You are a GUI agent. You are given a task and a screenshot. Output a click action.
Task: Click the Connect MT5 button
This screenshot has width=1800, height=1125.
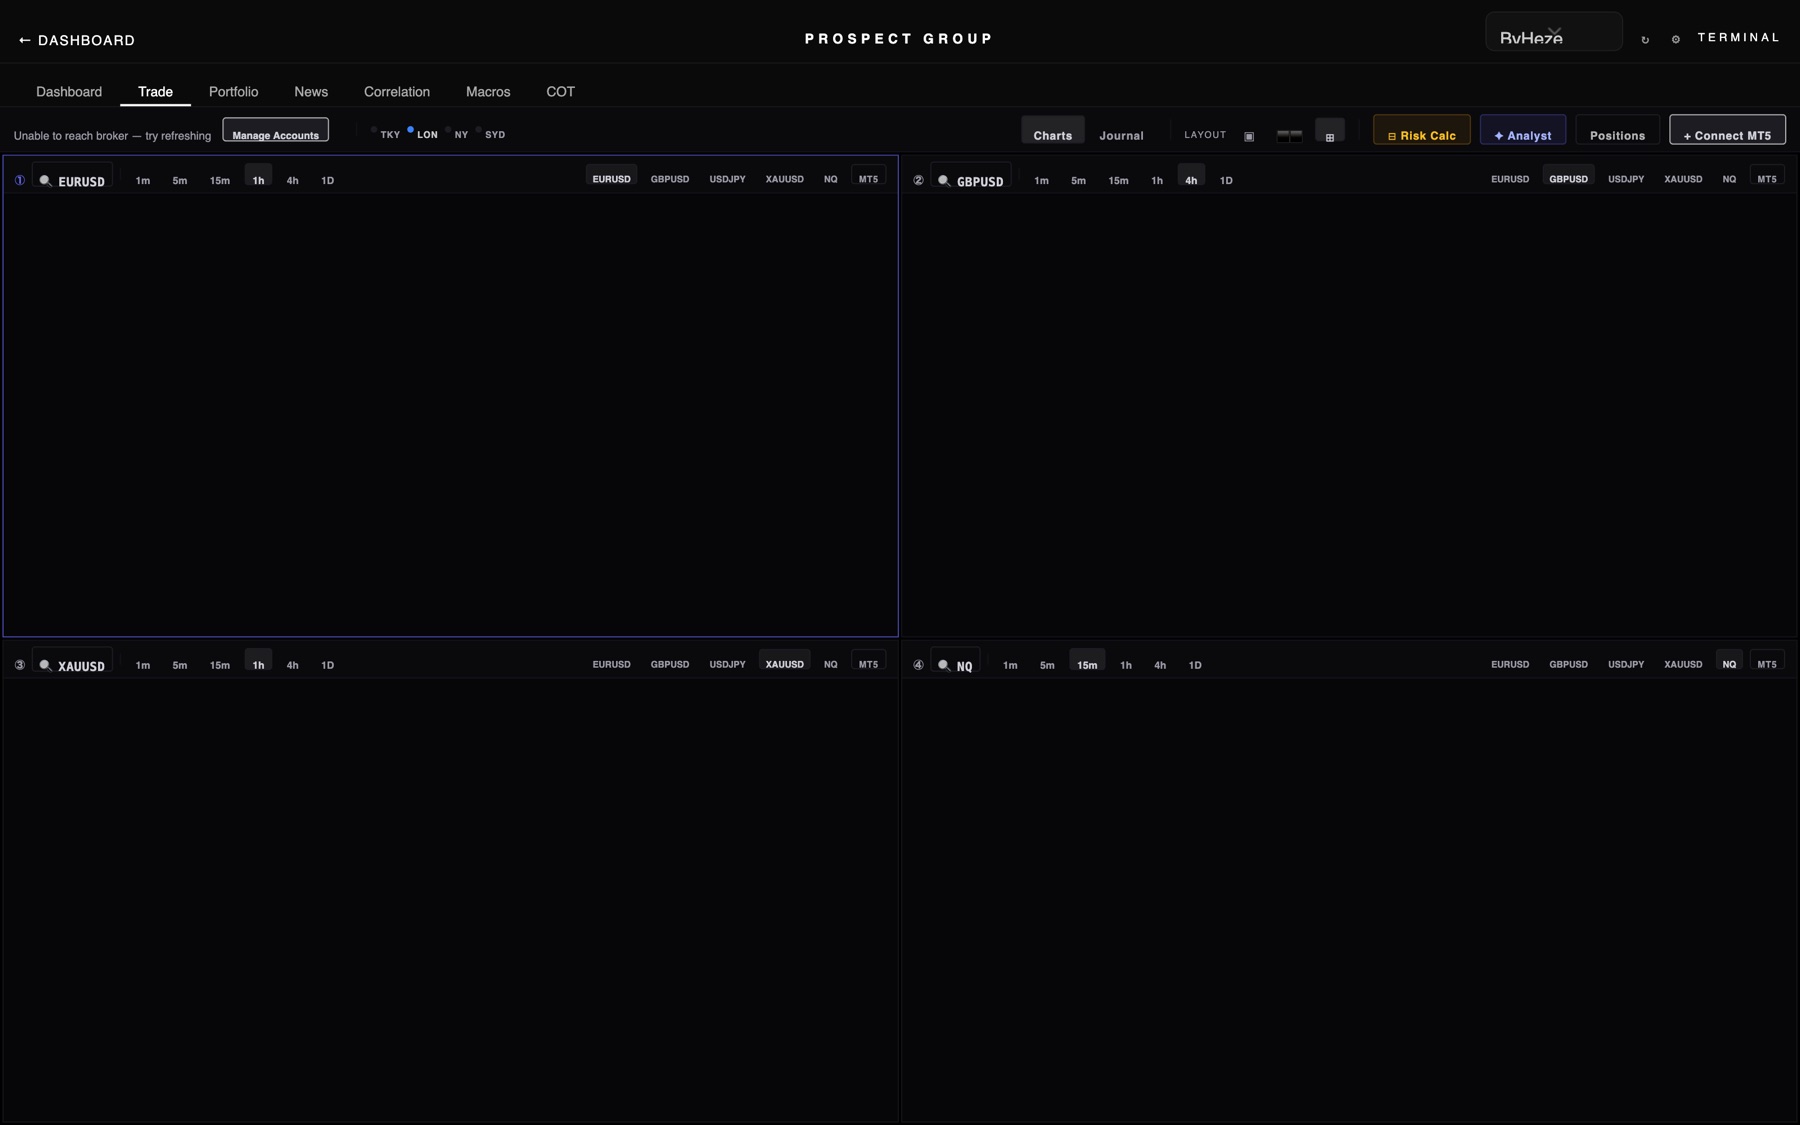[1727, 131]
